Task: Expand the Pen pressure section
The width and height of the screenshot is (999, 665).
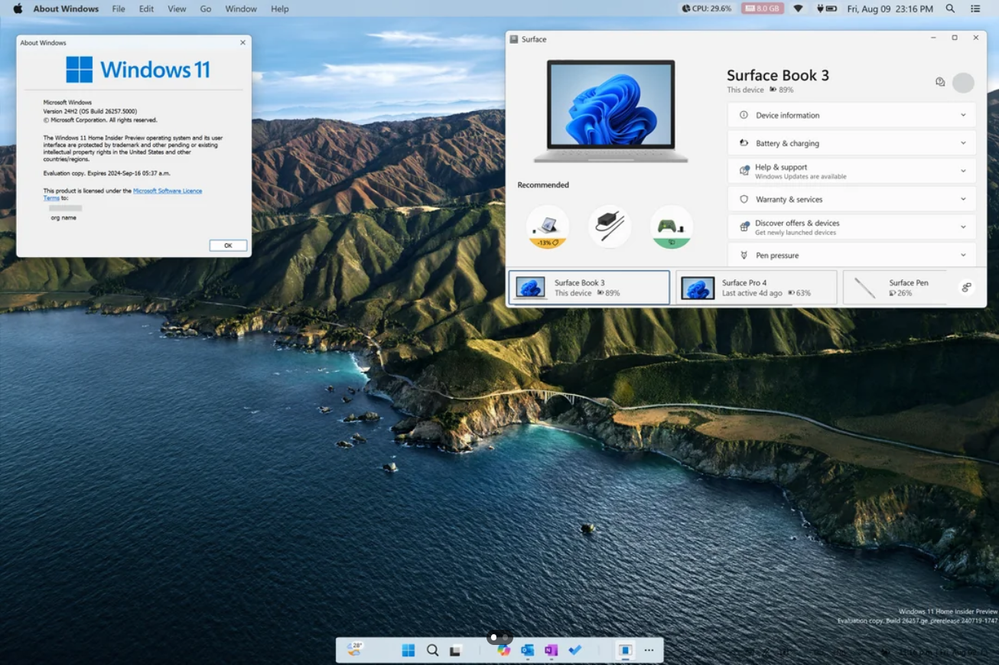Action: pyautogui.click(x=851, y=255)
